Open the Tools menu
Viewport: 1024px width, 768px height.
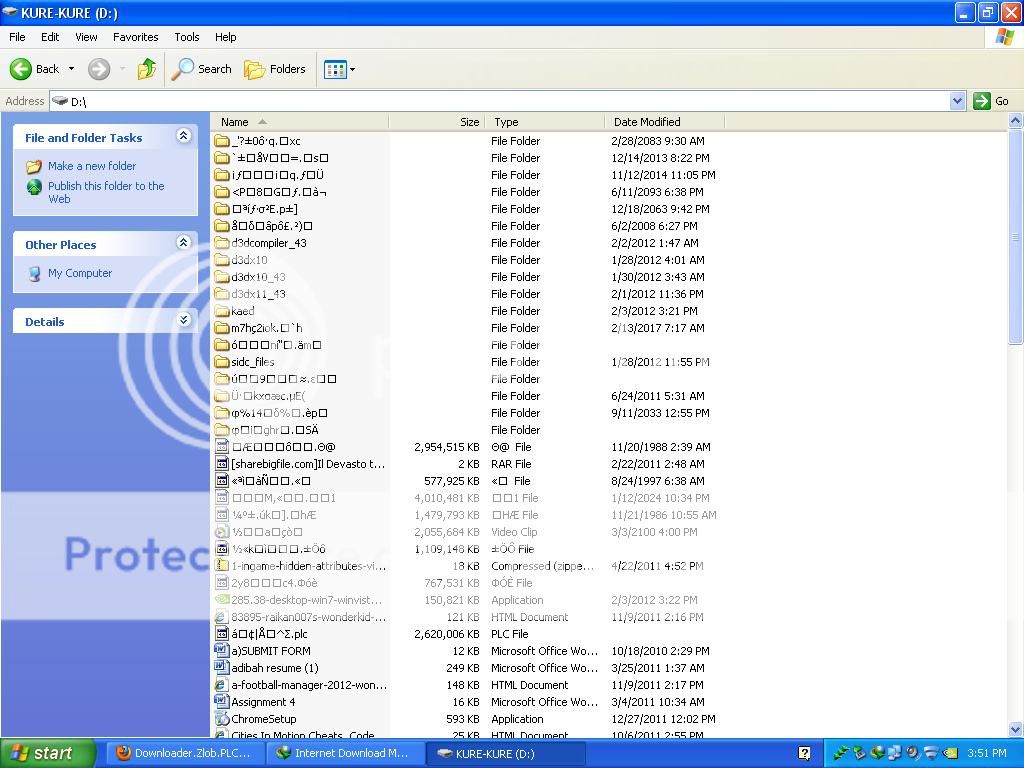coord(187,37)
